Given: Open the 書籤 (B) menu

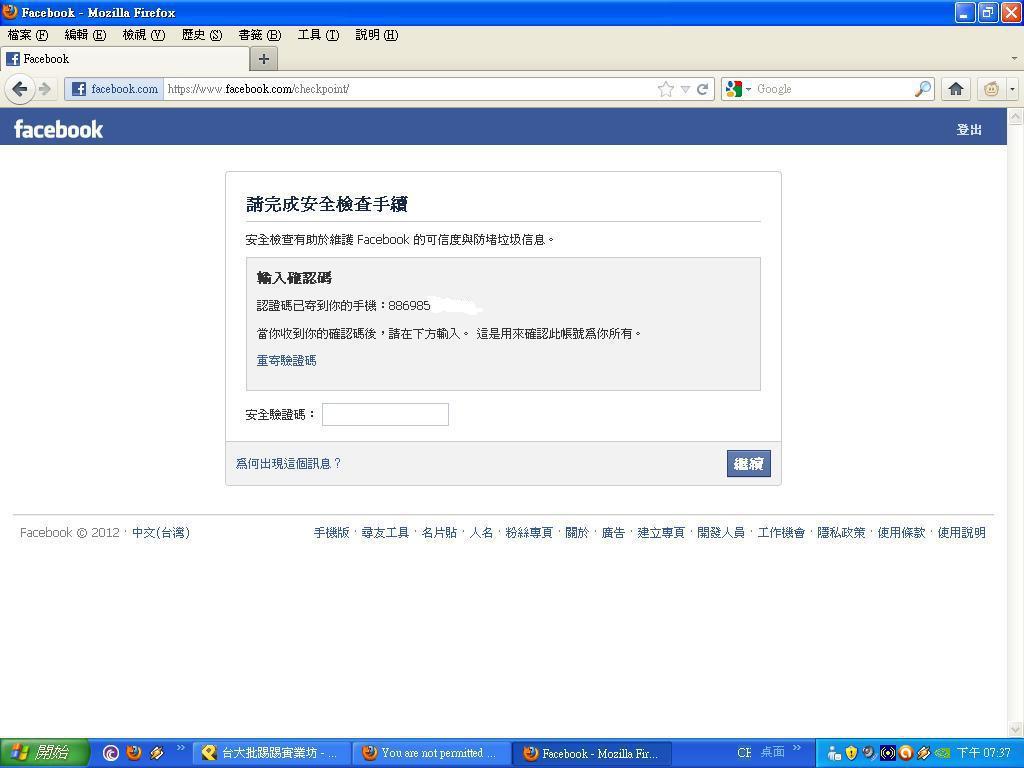Looking at the screenshot, I should pyautogui.click(x=259, y=35).
